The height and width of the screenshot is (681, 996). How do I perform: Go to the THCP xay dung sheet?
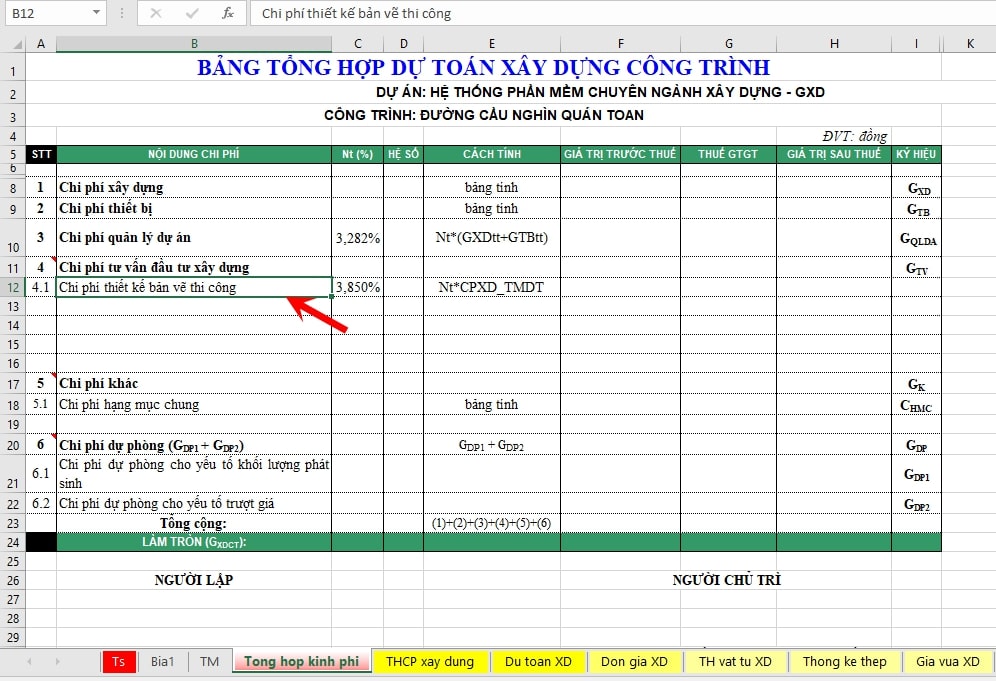click(430, 661)
